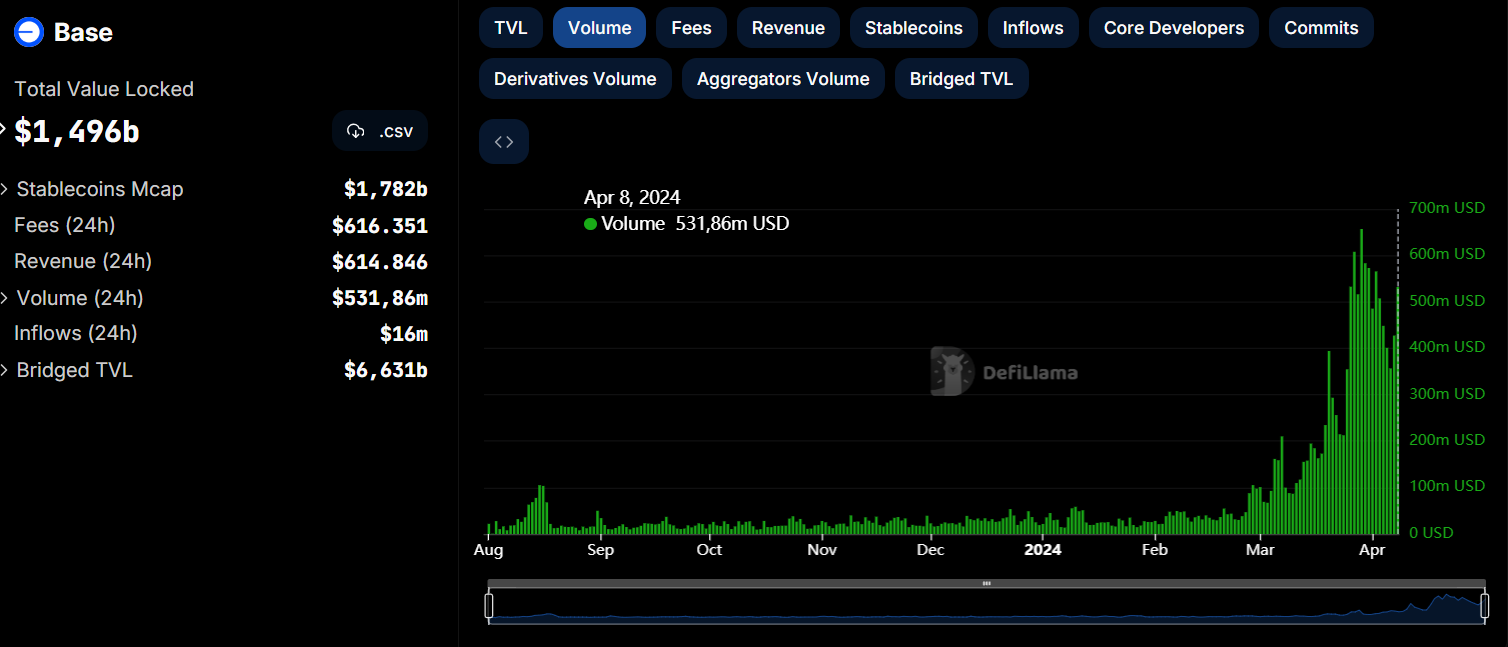This screenshot has width=1508, height=647.
Task: Click the Feb label on the x-axis
Action: [x=1155, y=550]
